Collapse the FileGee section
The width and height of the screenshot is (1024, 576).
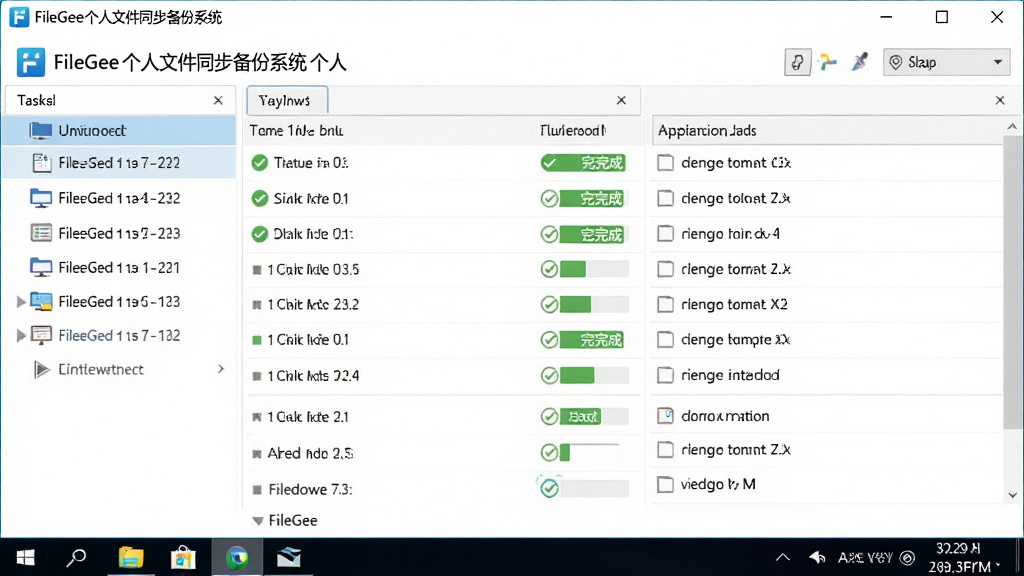tap(258, 521)
